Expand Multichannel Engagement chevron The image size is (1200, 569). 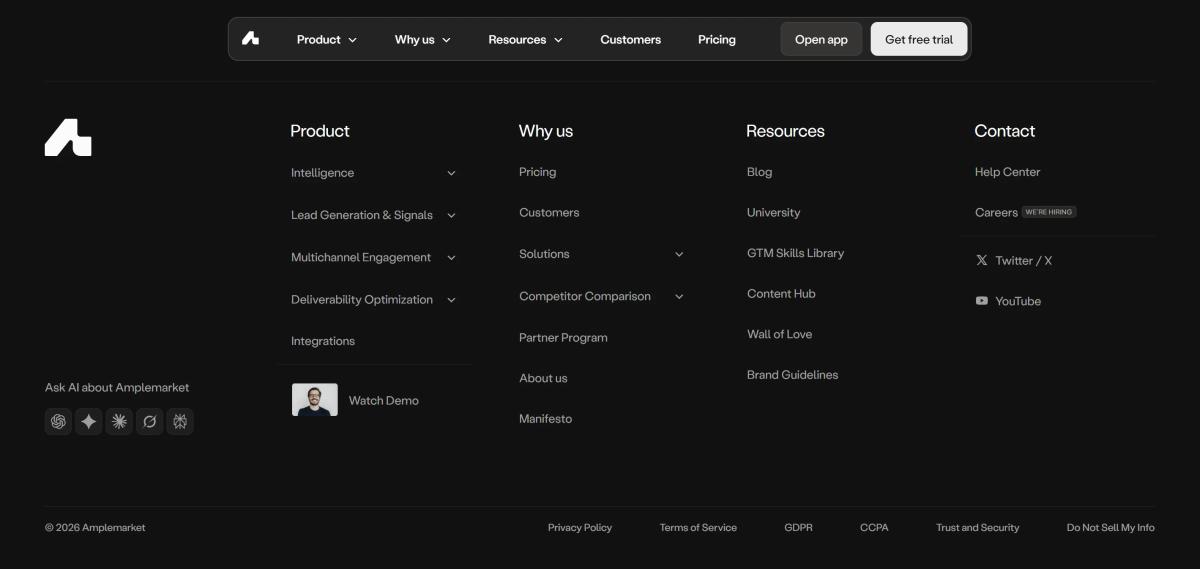coord(451,257)
